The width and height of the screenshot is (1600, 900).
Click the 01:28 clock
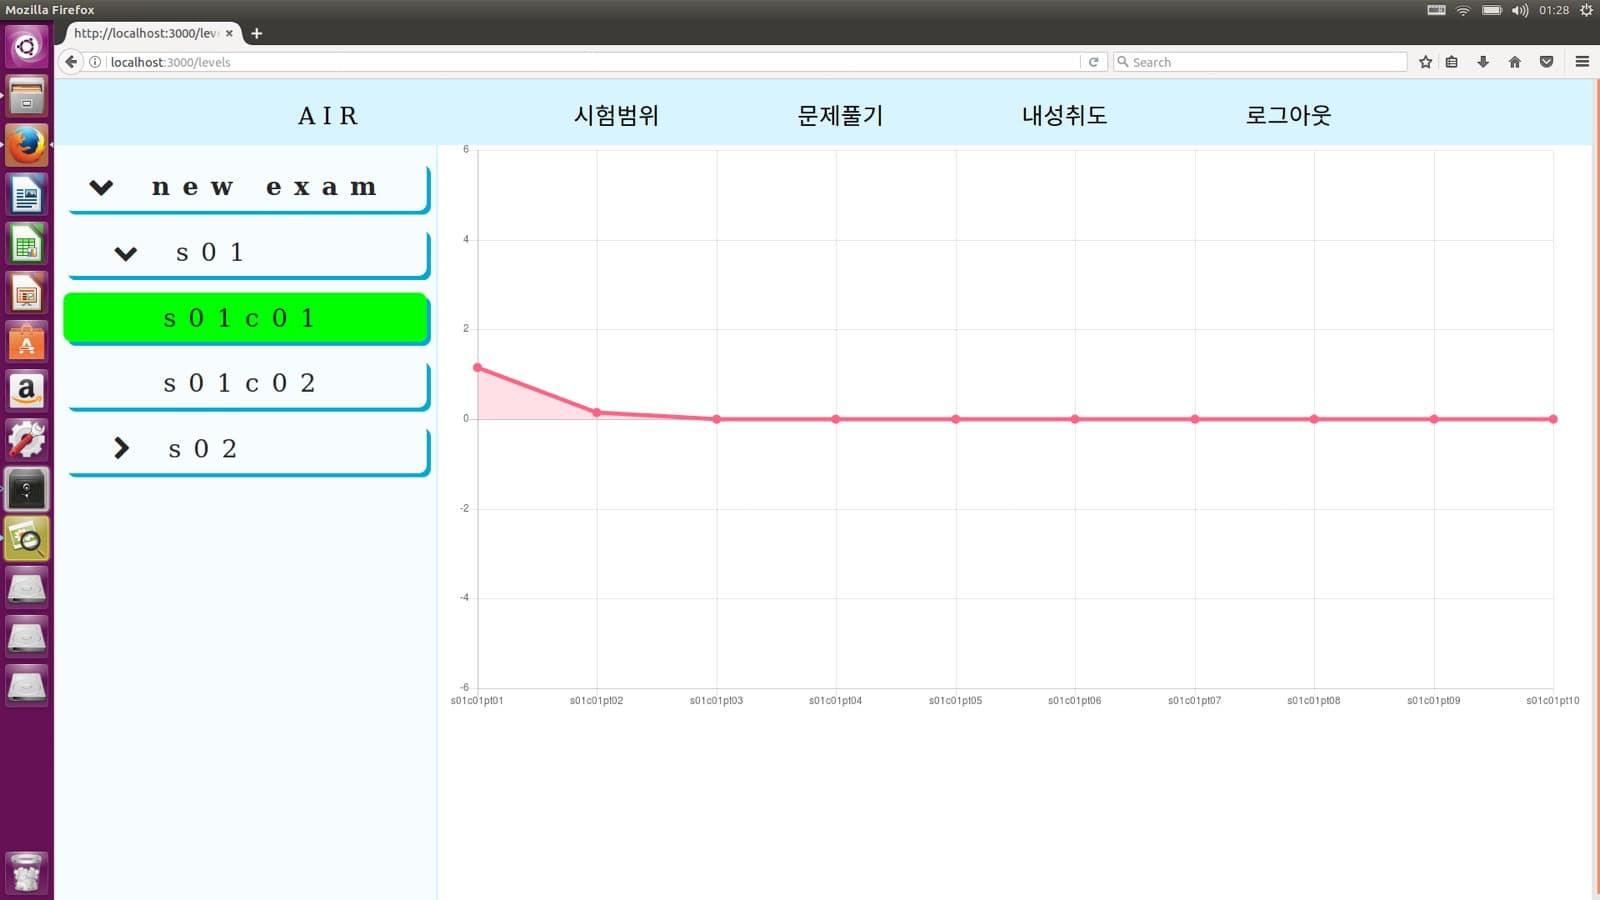(x=1554, y=10)
